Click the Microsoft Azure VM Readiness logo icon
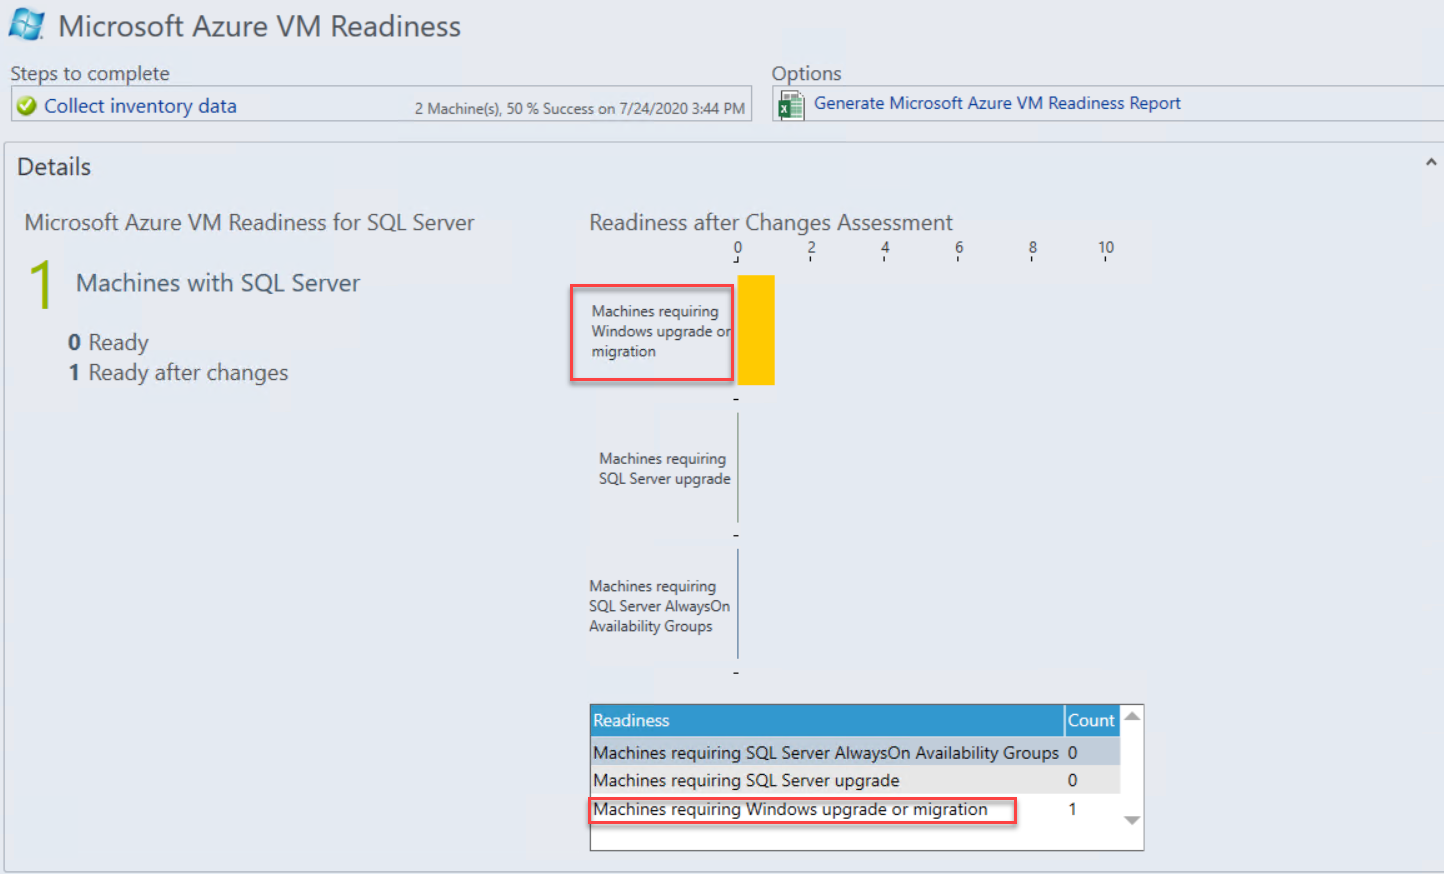 pos(26,24)
